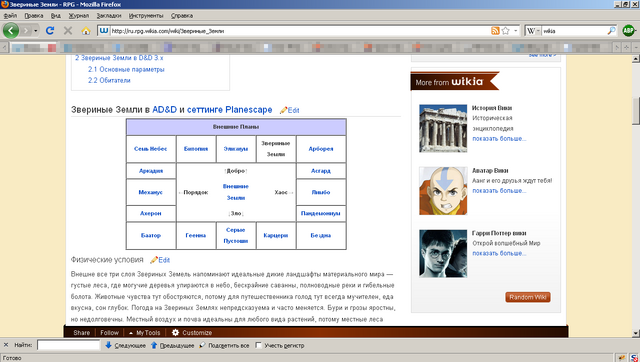Click Follow in the Wikia footer toolbar
This screenshot has height=362, width=640.
pyautogui.click(x=109, y=333)
